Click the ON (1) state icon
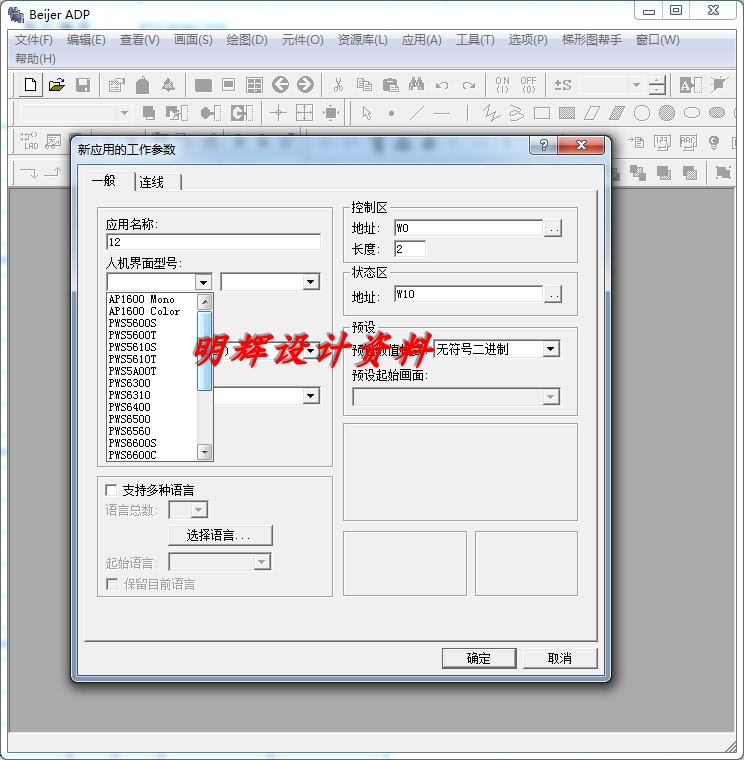The height and width of the screenshot is (760, 744). click(x=502, y=85)
